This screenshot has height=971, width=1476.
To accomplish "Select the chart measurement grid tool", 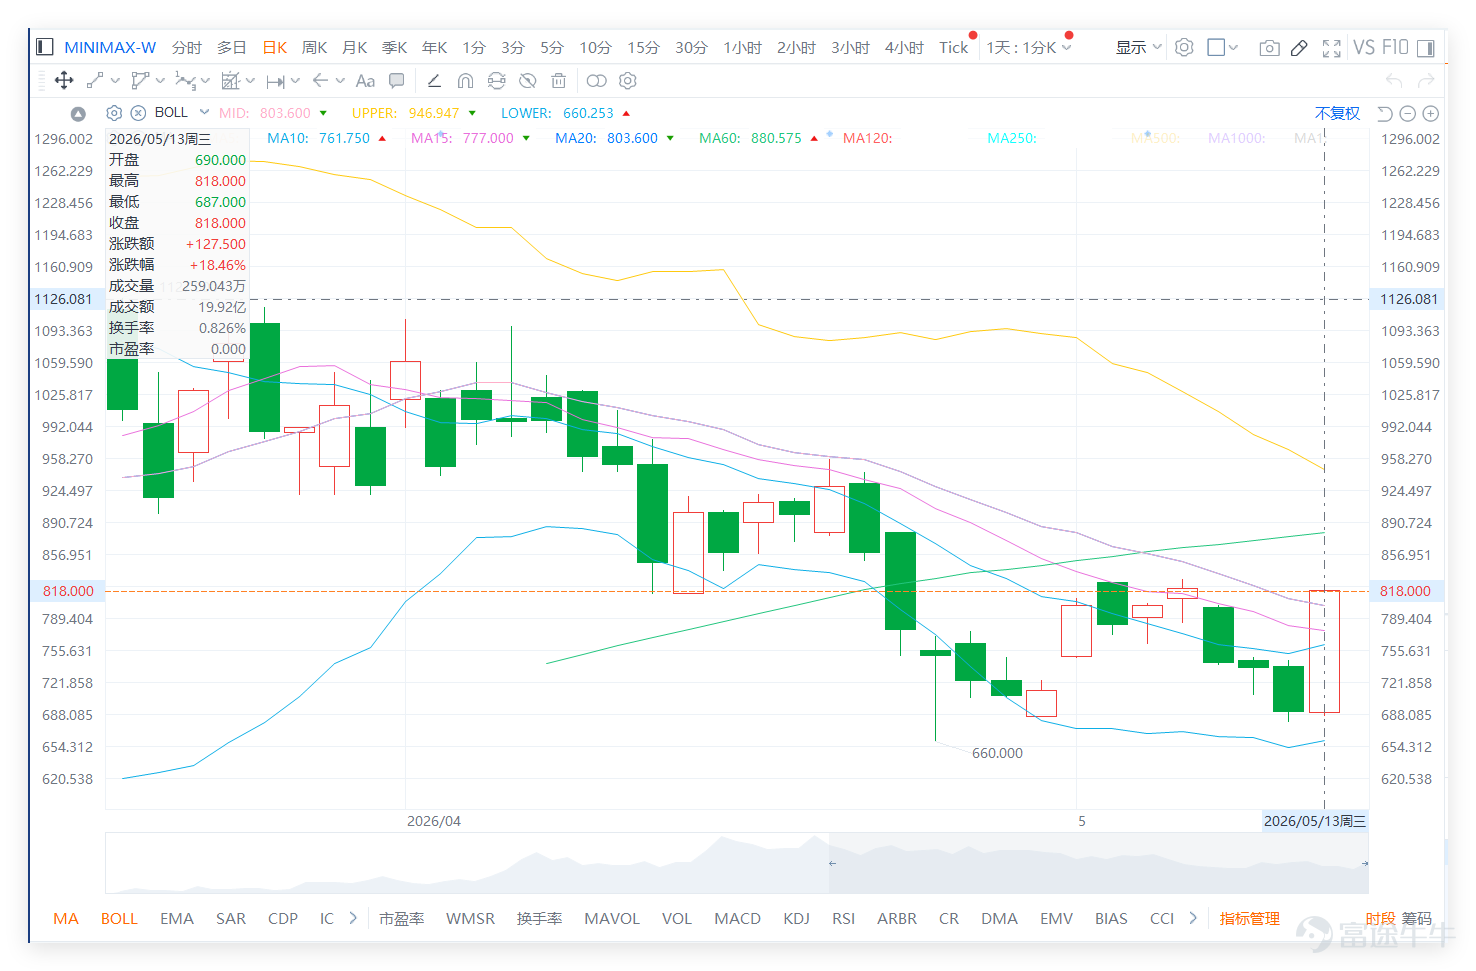I will [x=230, y=81].
